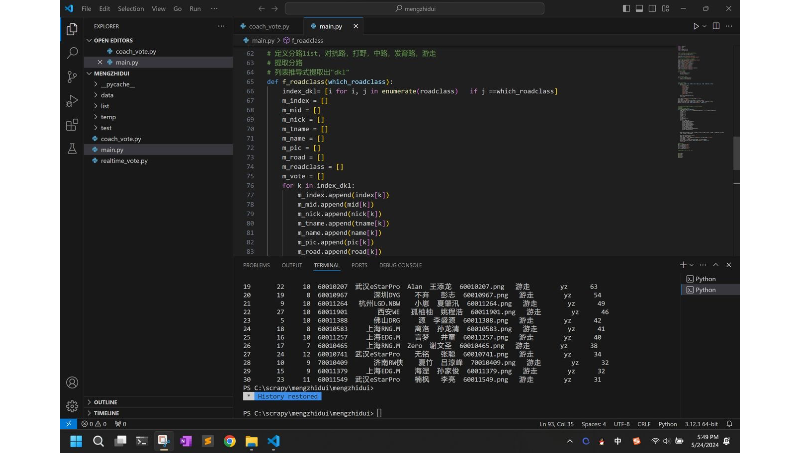Switch to the coach_vote.py editor tab

click(269, 26)
